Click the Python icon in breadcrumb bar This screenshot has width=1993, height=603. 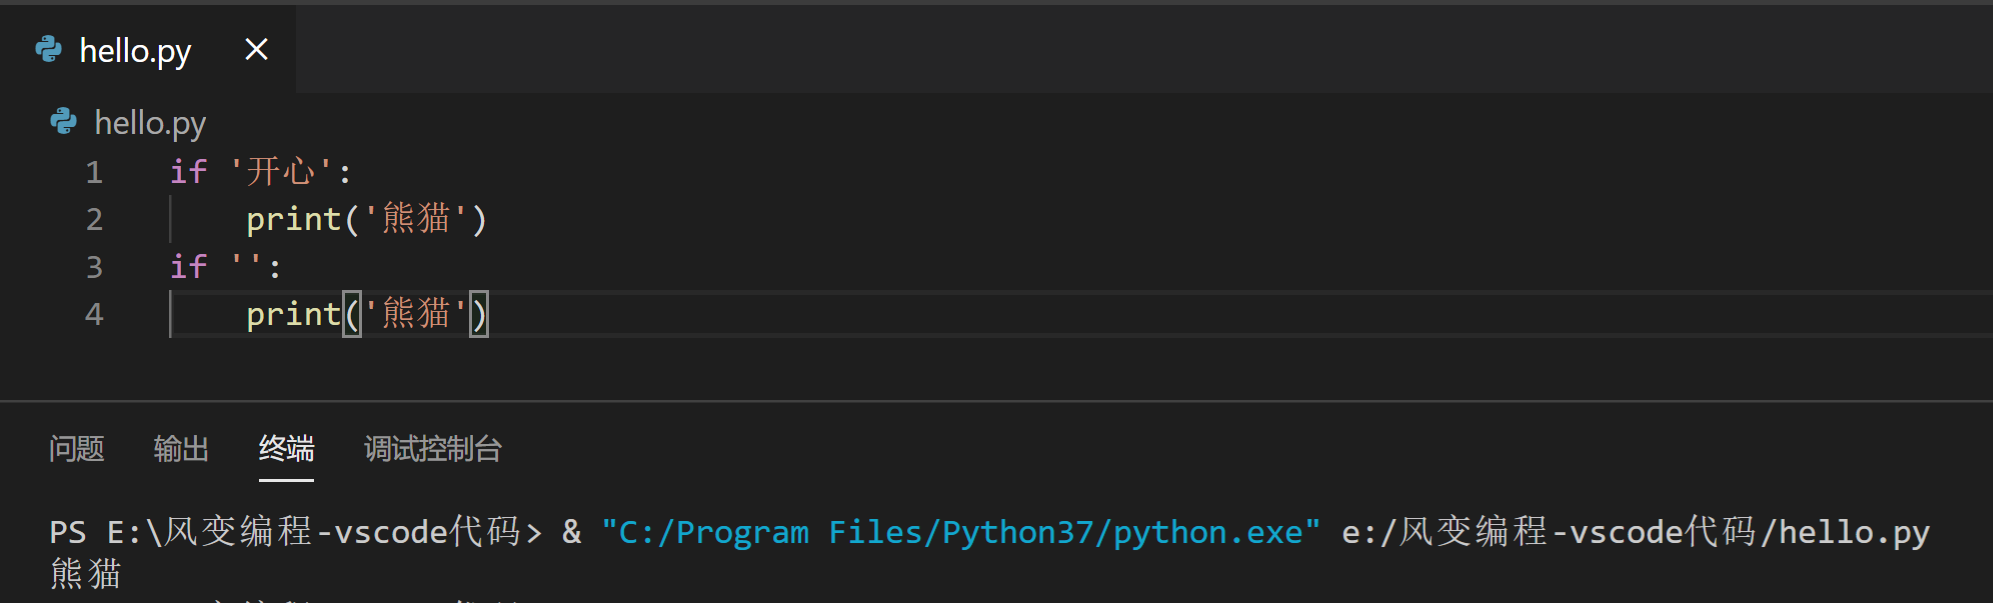tap(63, 122)
